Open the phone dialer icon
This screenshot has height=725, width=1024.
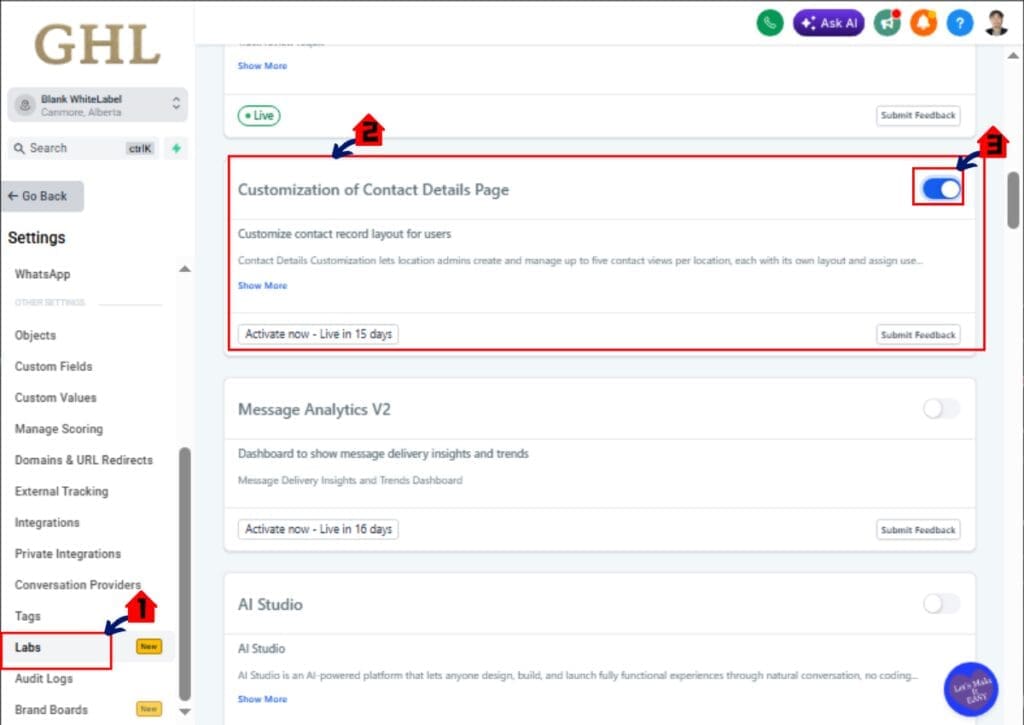coord(769,22)
